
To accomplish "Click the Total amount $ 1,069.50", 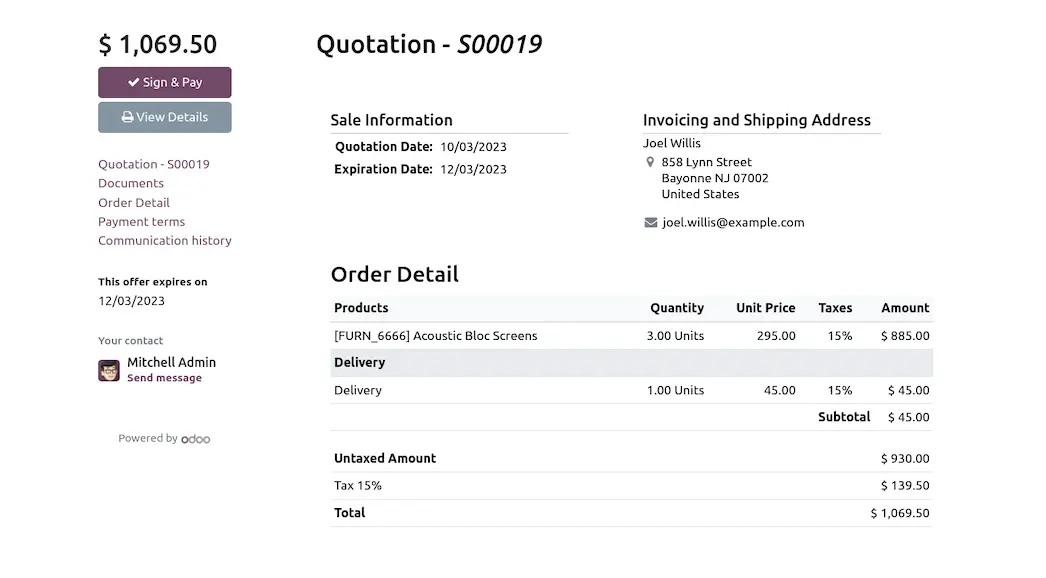I will pyautogui.click(x=900, y=513).
